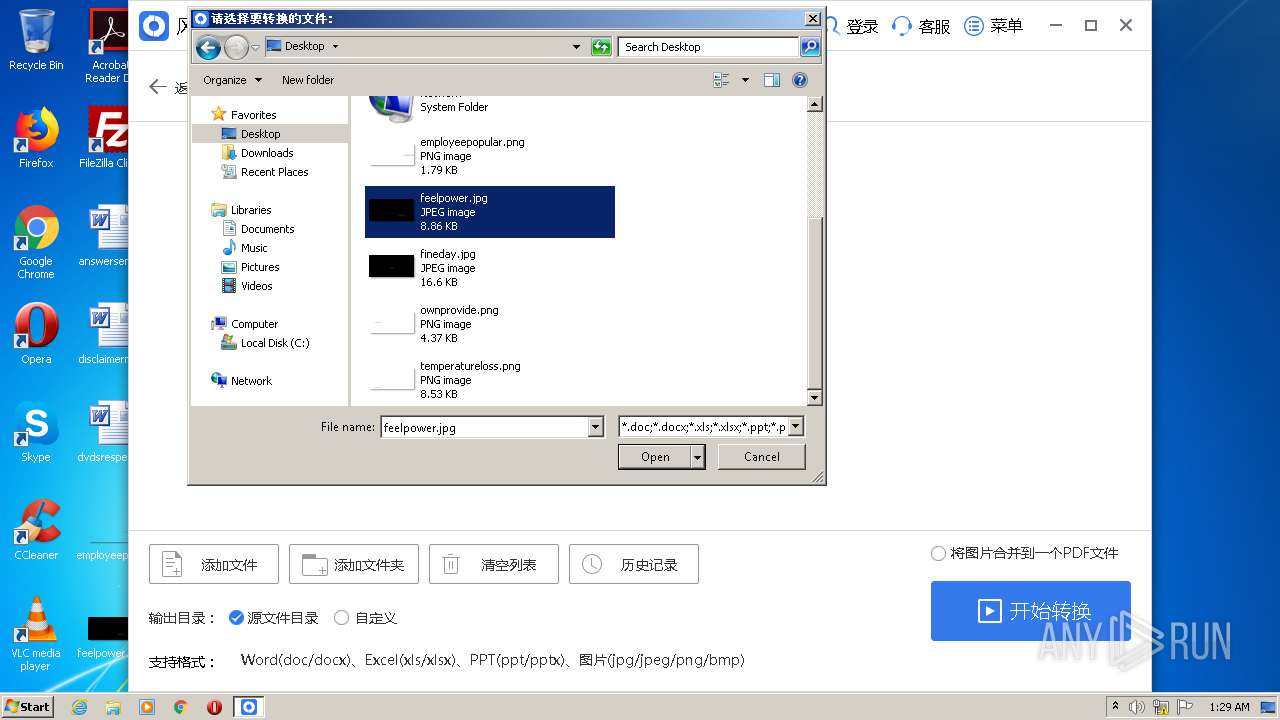This screenshot has width=1280, height=720.
Task: Click the Cancel button
Action: point(762,457)
